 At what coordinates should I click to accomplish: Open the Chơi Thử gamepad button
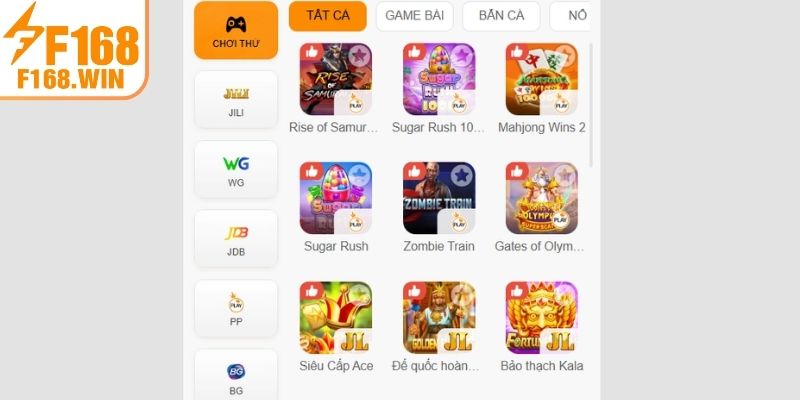(236, 31)
